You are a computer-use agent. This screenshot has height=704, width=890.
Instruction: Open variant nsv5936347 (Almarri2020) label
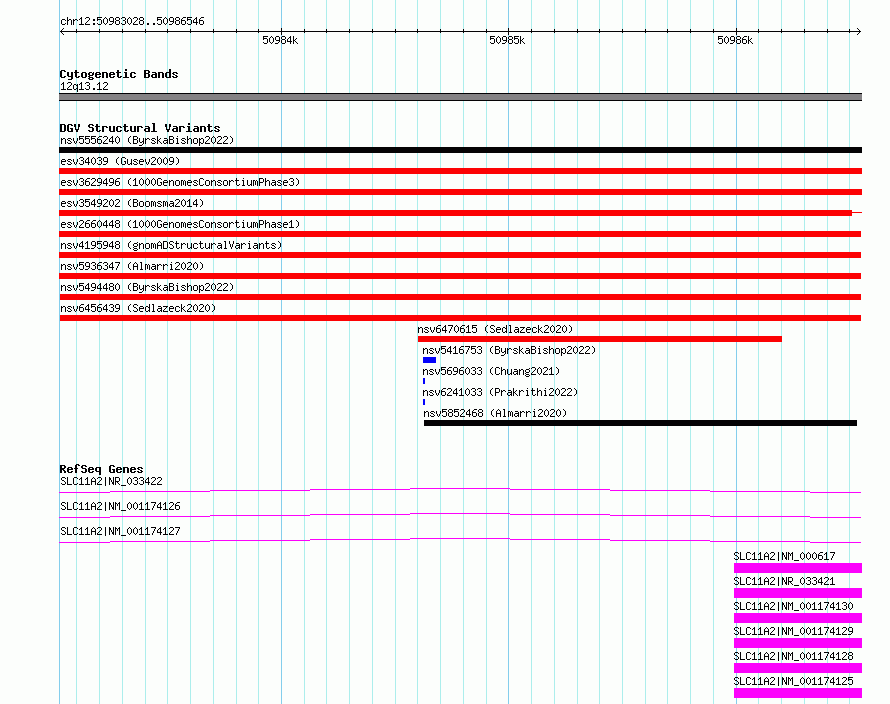[x=132, y=266]
